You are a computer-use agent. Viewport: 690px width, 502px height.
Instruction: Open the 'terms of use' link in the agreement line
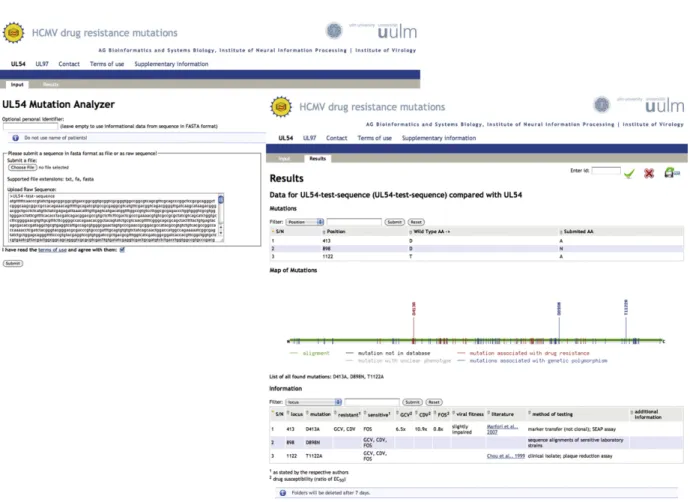[52, 250]
